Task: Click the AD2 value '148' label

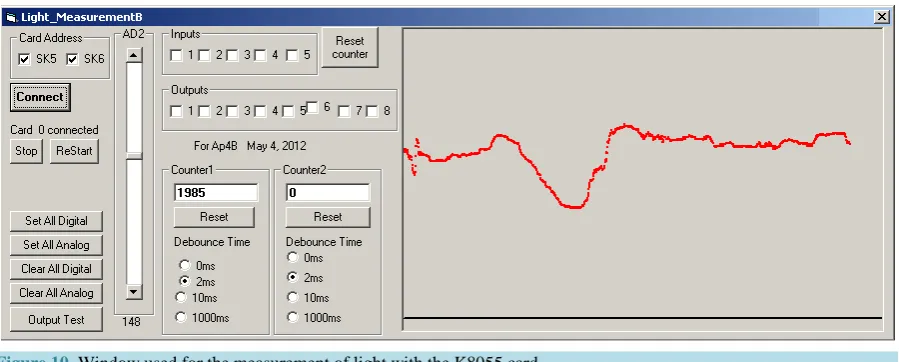Action: coord(131,322)
